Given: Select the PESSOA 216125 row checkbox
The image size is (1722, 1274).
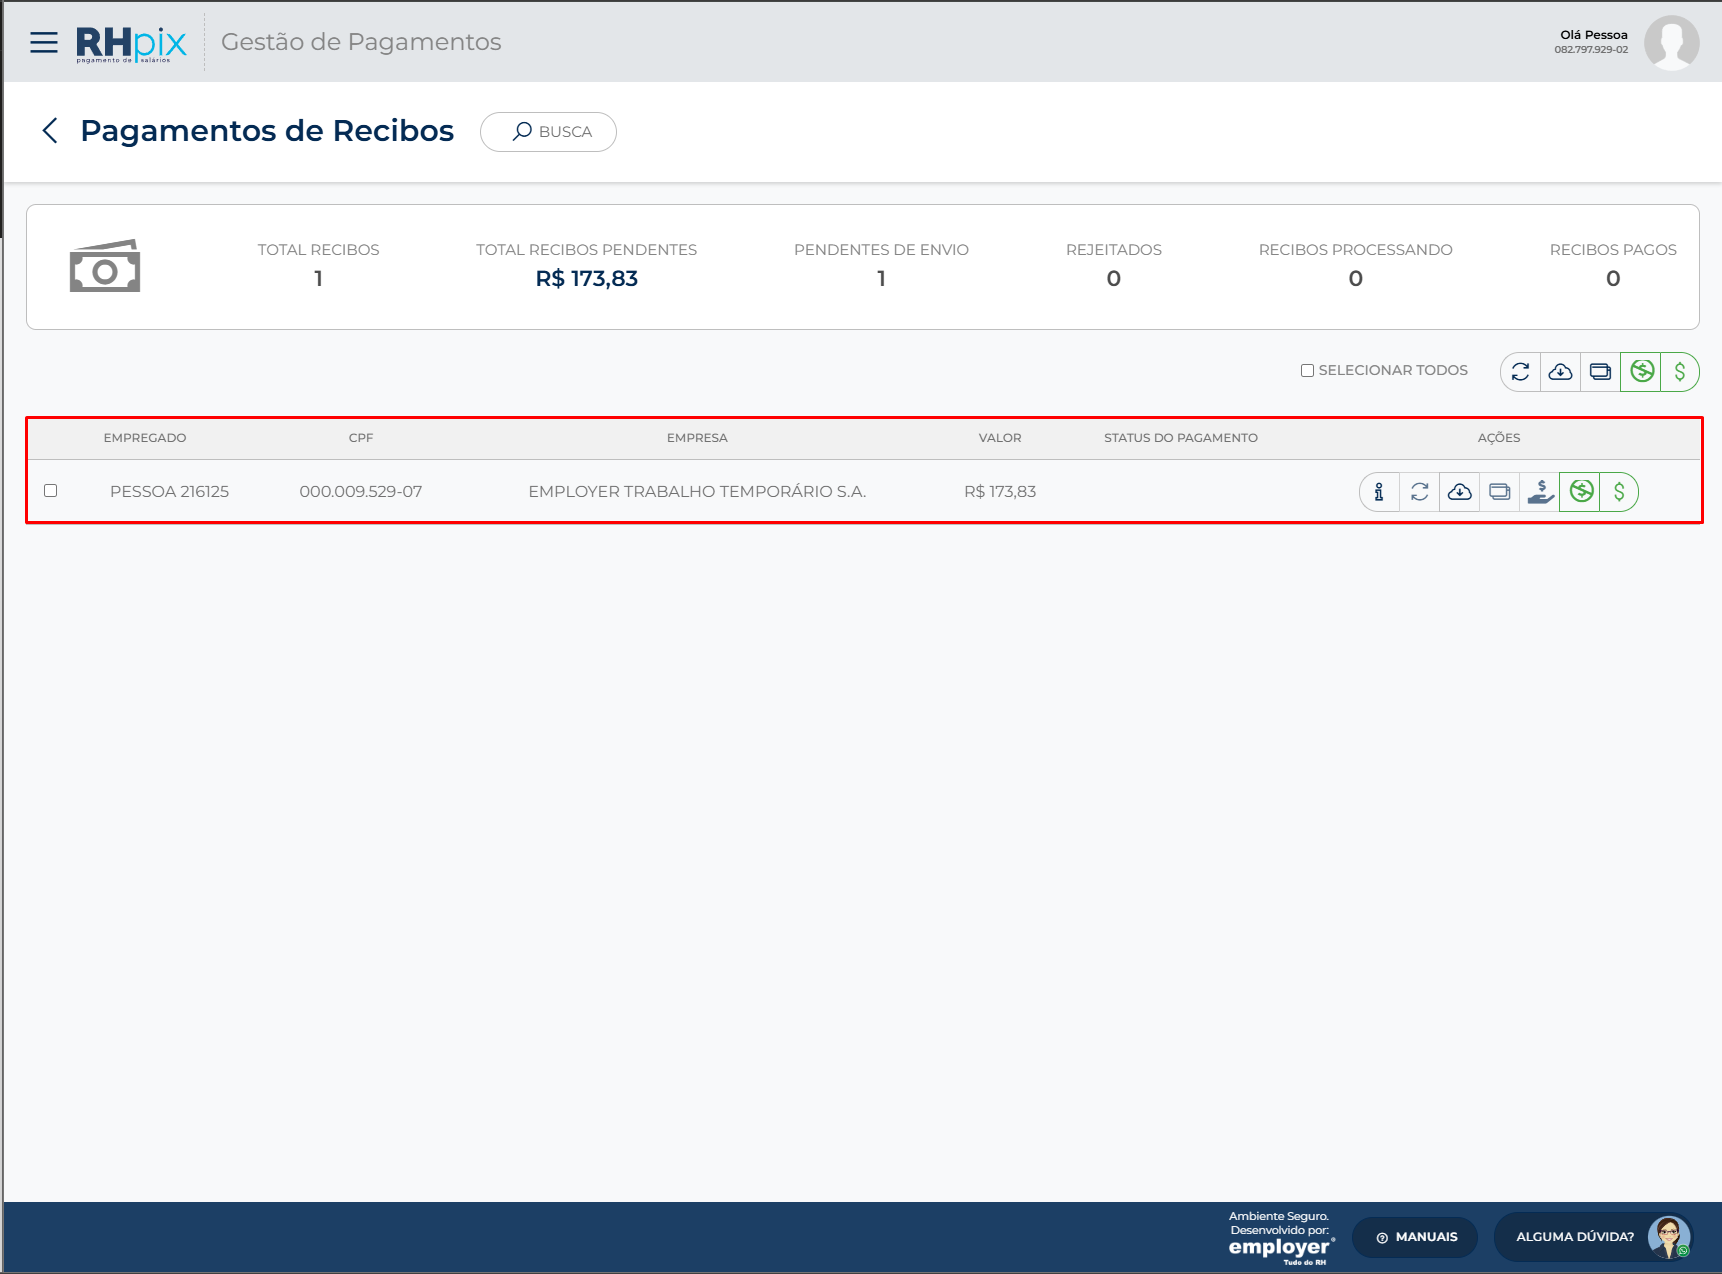Looking at the screenshot, I should coord(51,491).
